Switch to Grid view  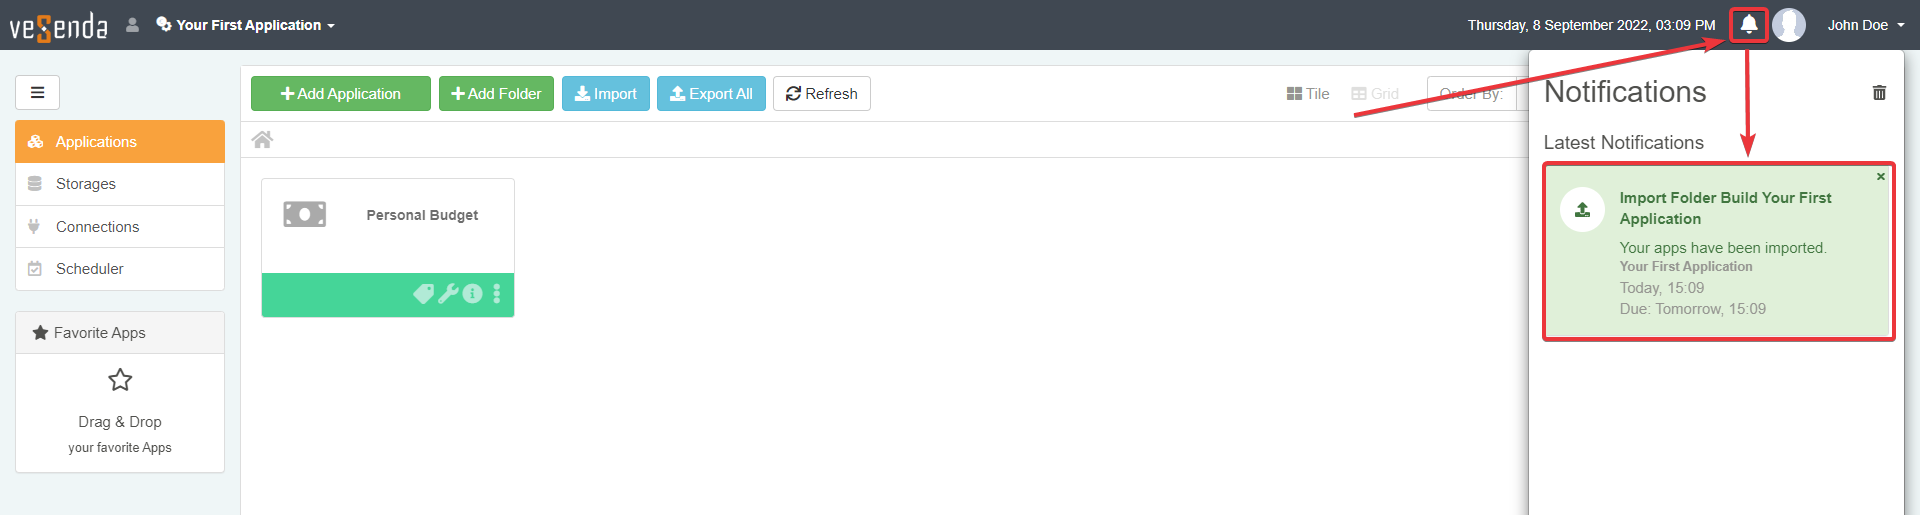1375,94
